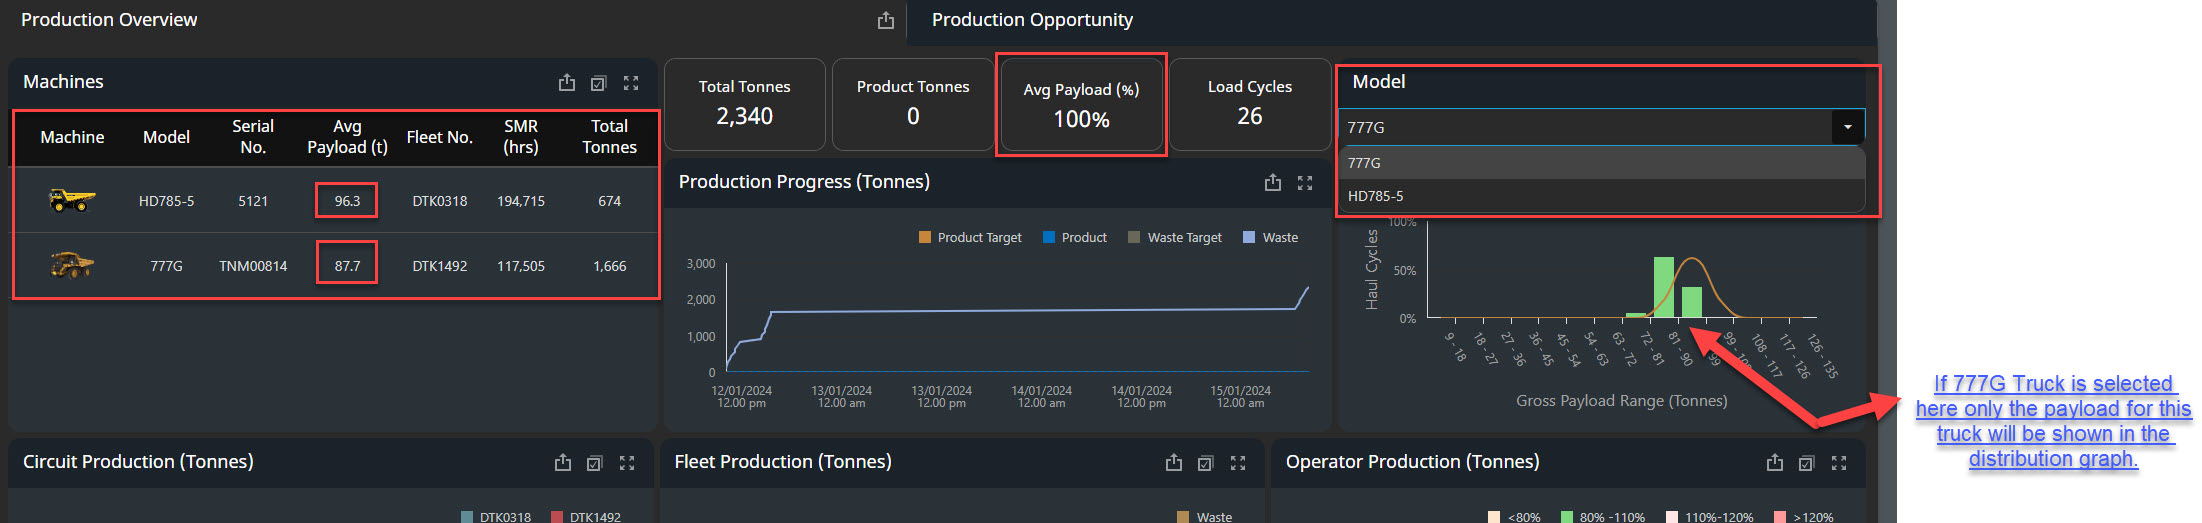Pop out Fleet Production panel
Image resolution: width=2202 pixels, height=523 pixels.
coord(1206,463)
